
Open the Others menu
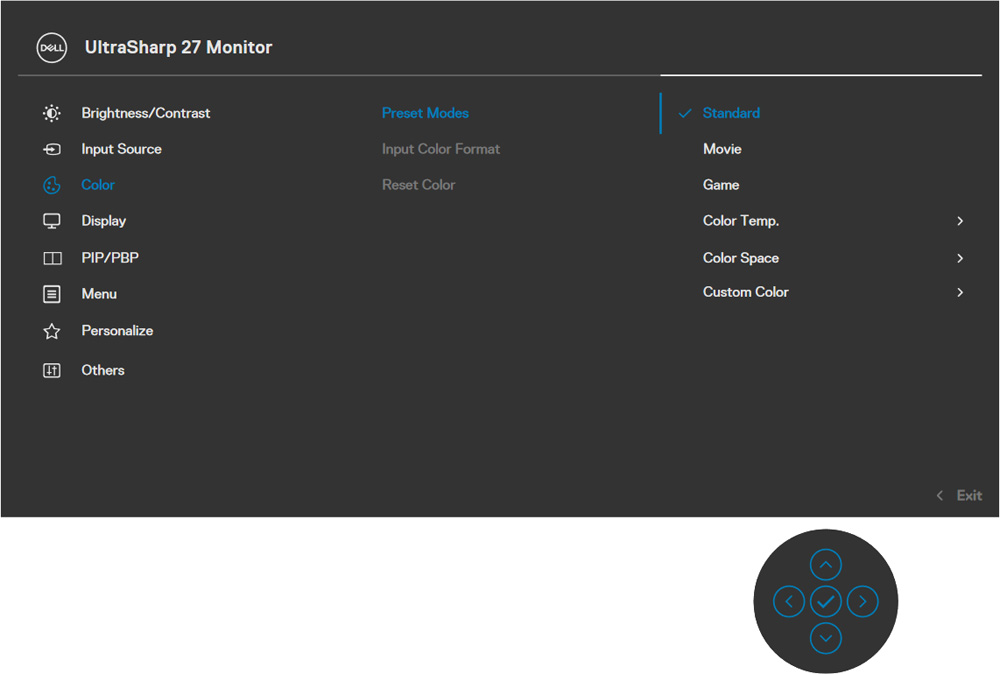pyautogui.click(x=103, y=370)
